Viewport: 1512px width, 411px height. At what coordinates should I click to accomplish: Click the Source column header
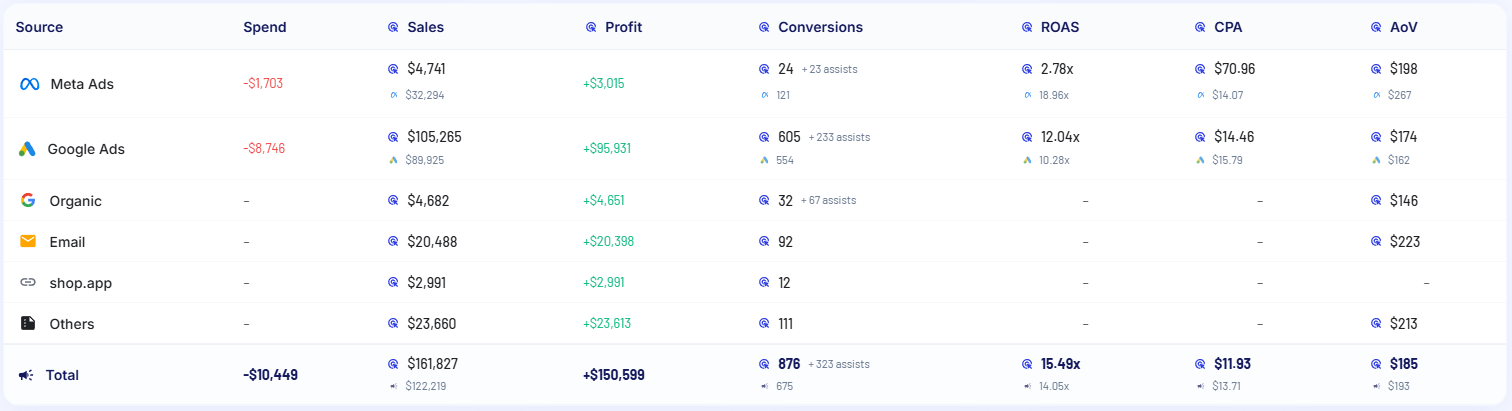(39, 27)
